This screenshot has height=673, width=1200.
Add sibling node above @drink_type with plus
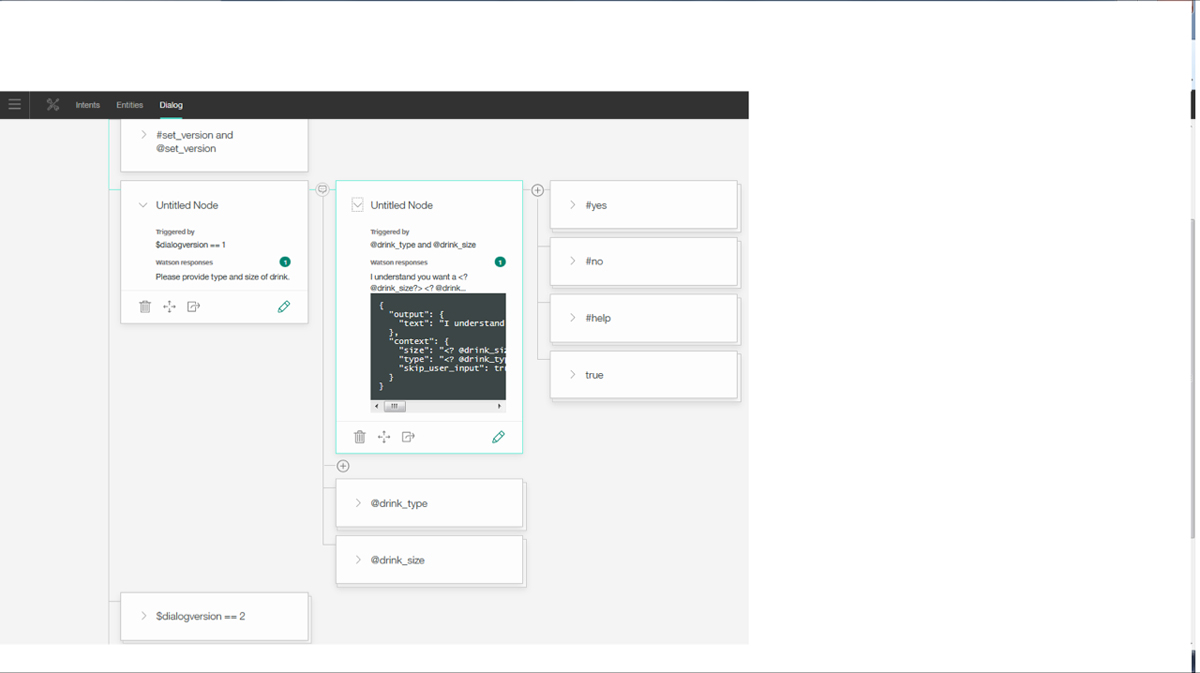pos(343,466)
